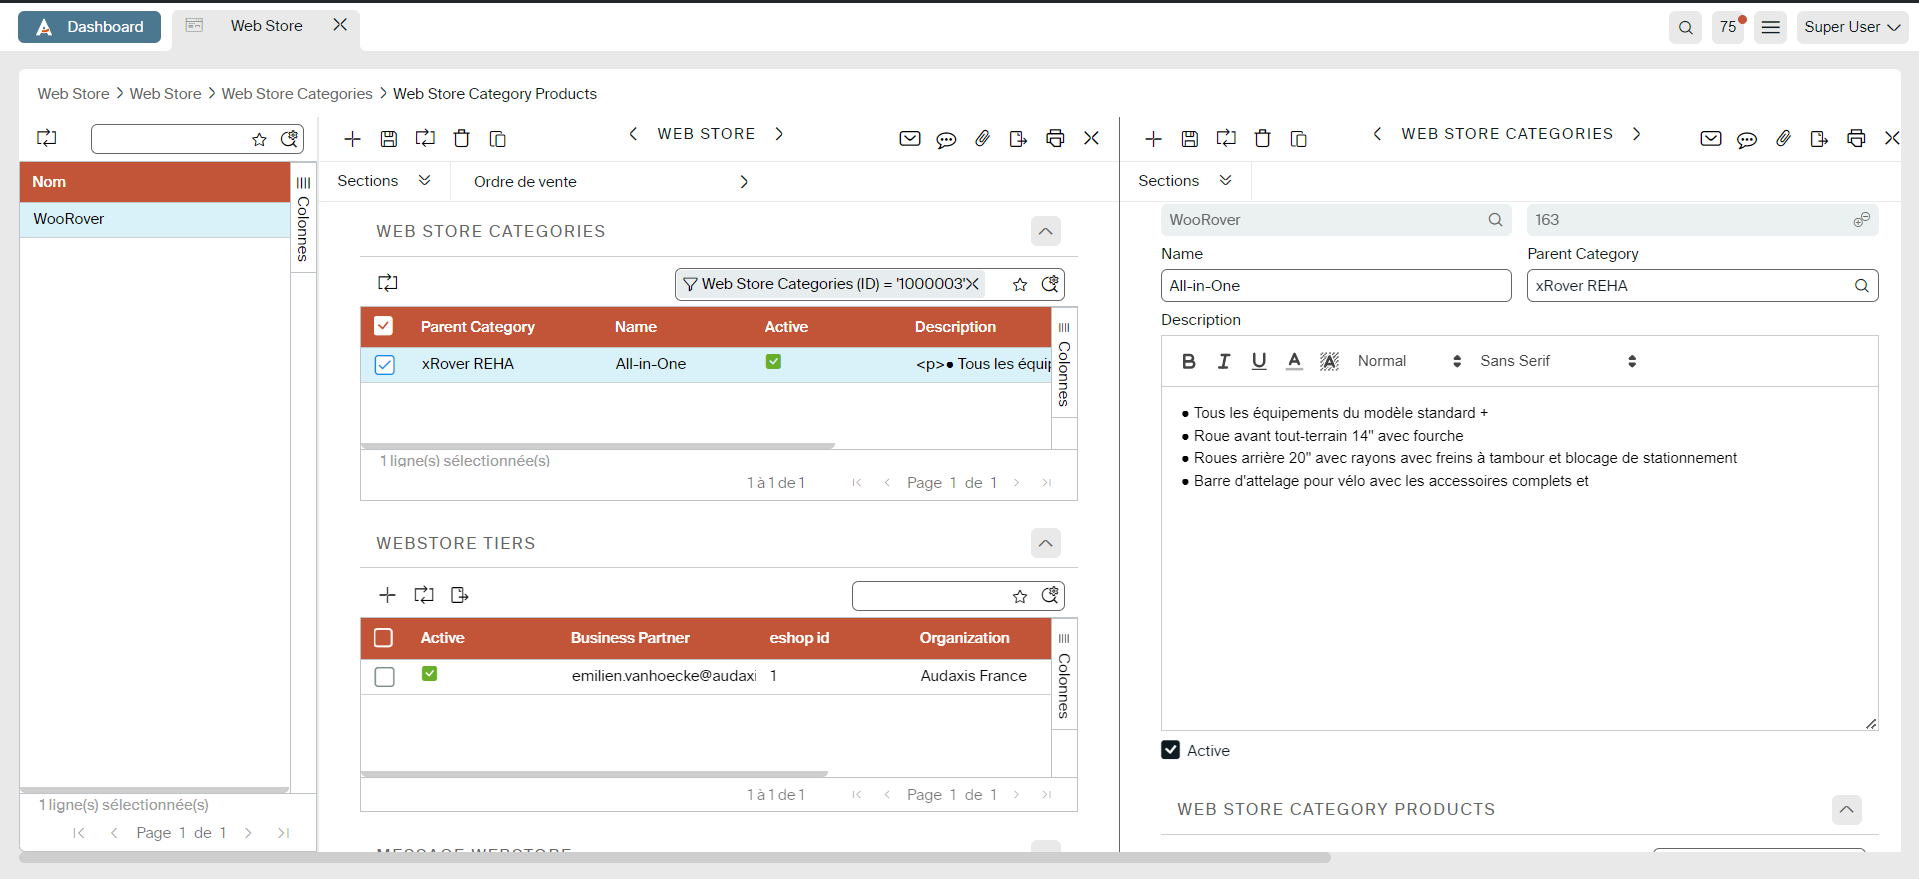
Task: Open Web Store Categories breadcrumb
Action: point(297,94)
